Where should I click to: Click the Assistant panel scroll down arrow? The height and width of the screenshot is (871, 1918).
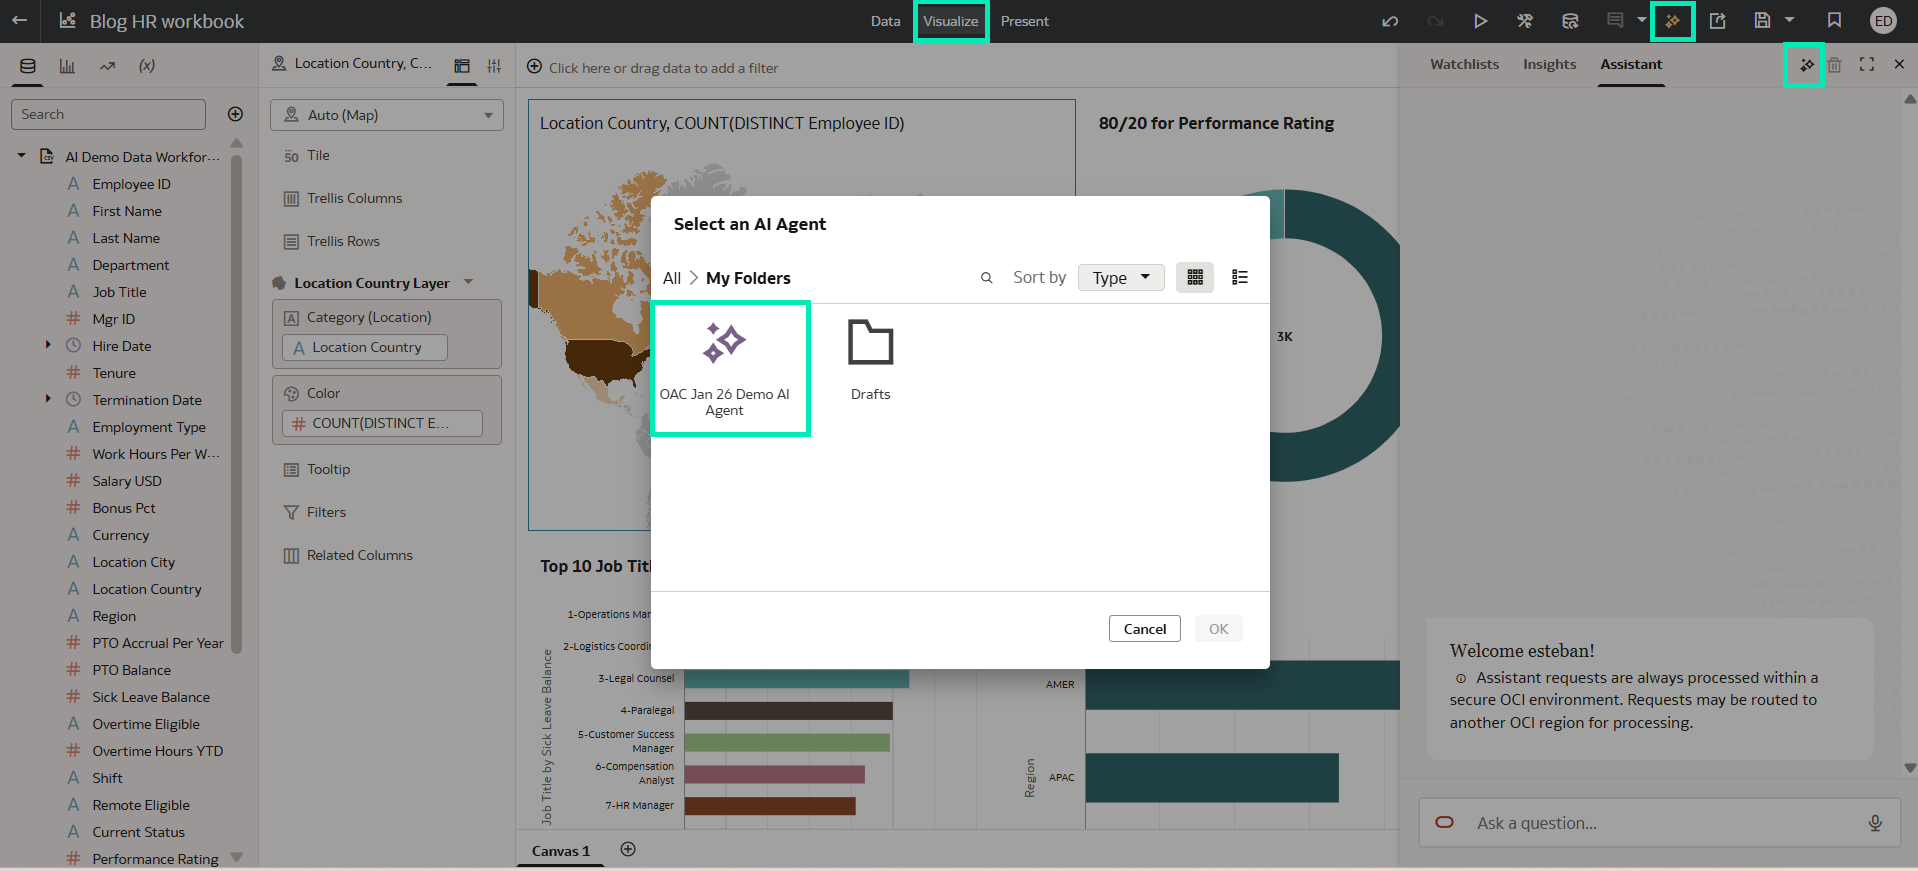click(1910, 768)
